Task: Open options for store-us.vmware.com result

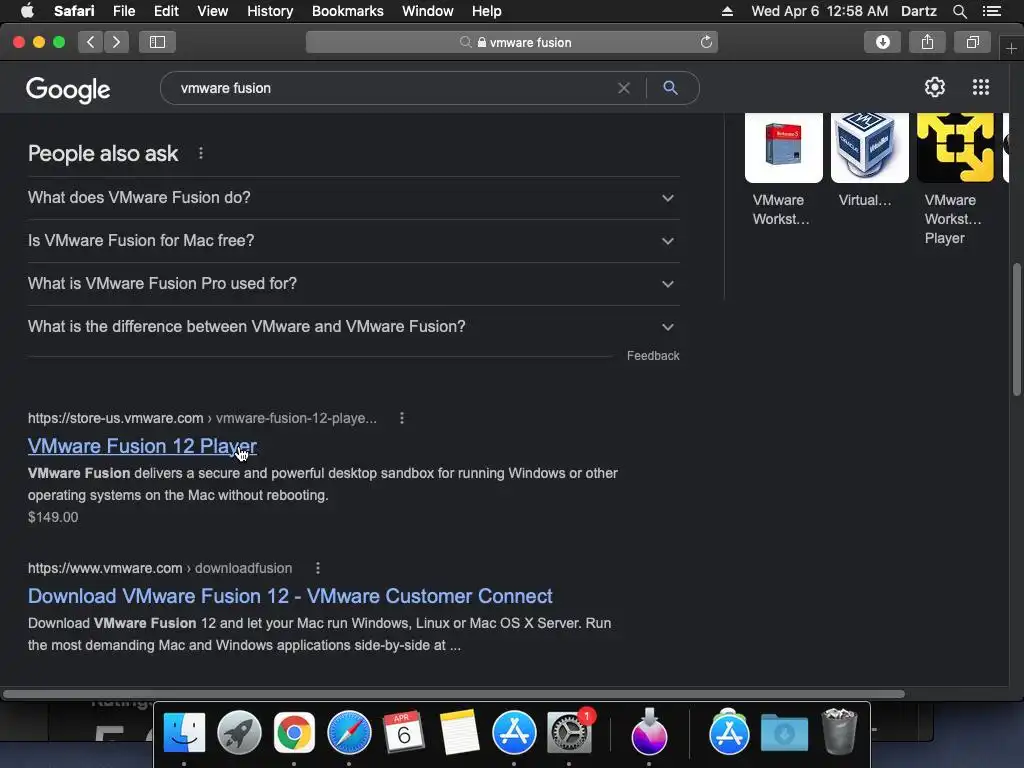Action: click(x=402, y=418)
